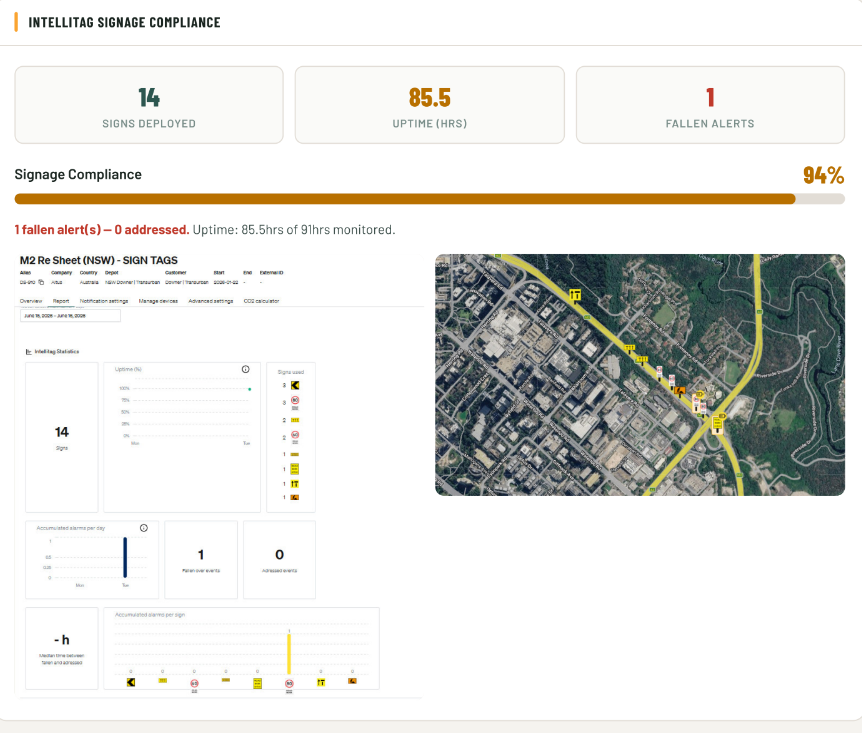Viewport: 862px width, 733px height.
Task: Click the 1 Fallen Alerts card
Action: (710, 105)
